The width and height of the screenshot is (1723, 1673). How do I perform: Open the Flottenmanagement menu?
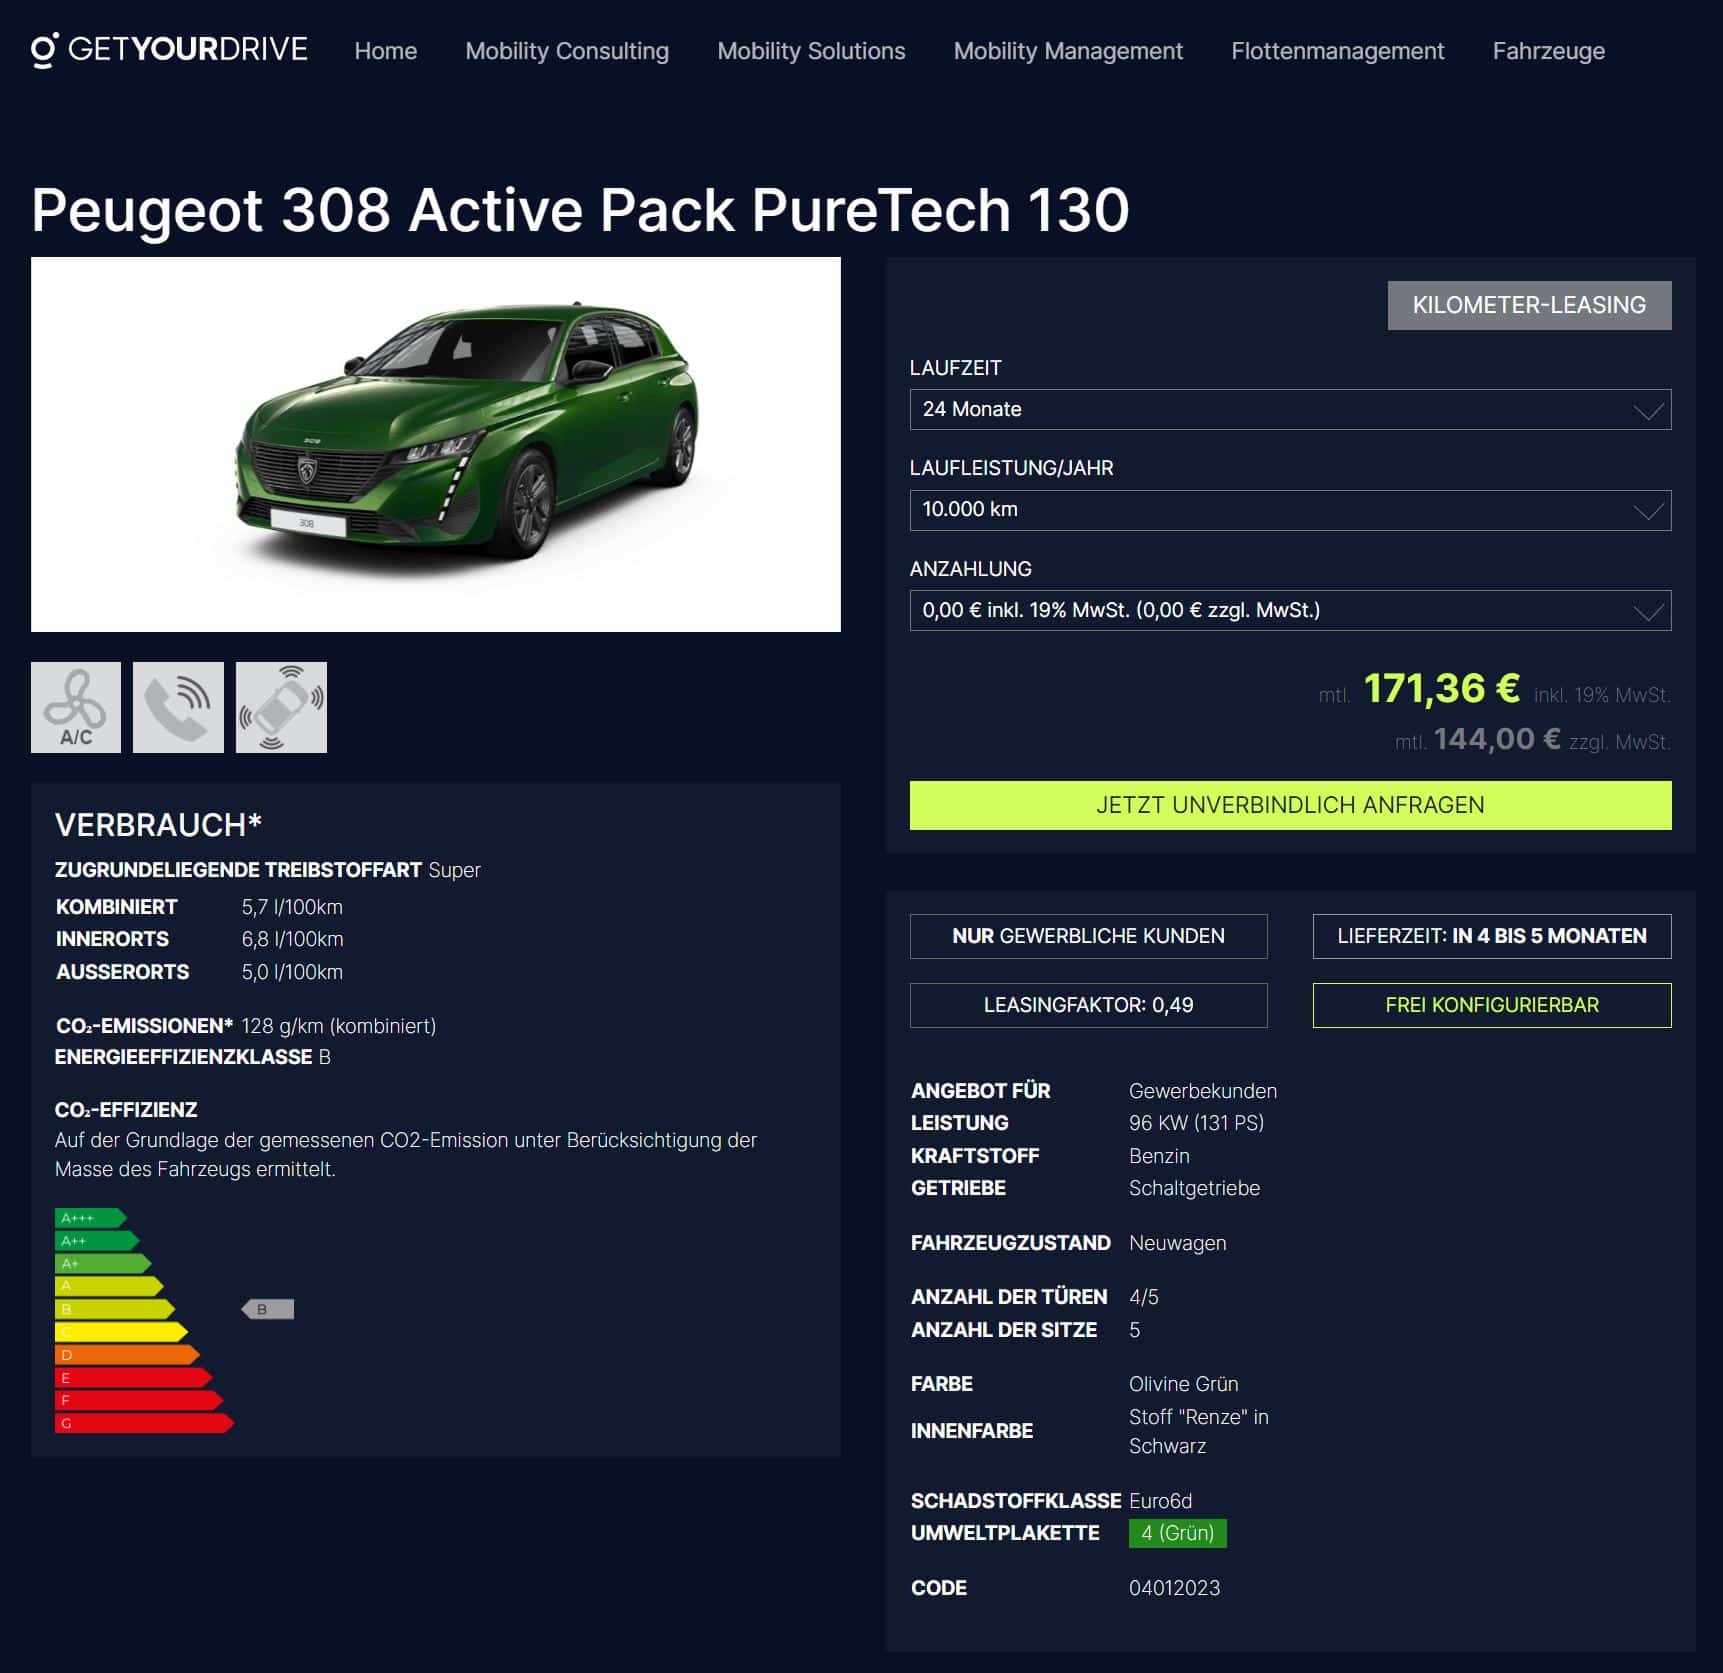(1338, 51)
